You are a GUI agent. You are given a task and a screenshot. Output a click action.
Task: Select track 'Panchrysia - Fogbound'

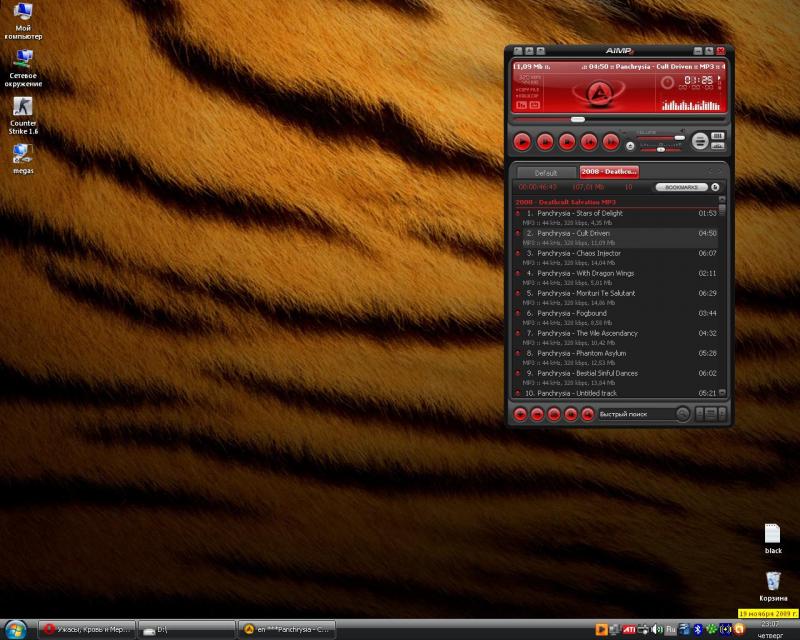[616, 317]
